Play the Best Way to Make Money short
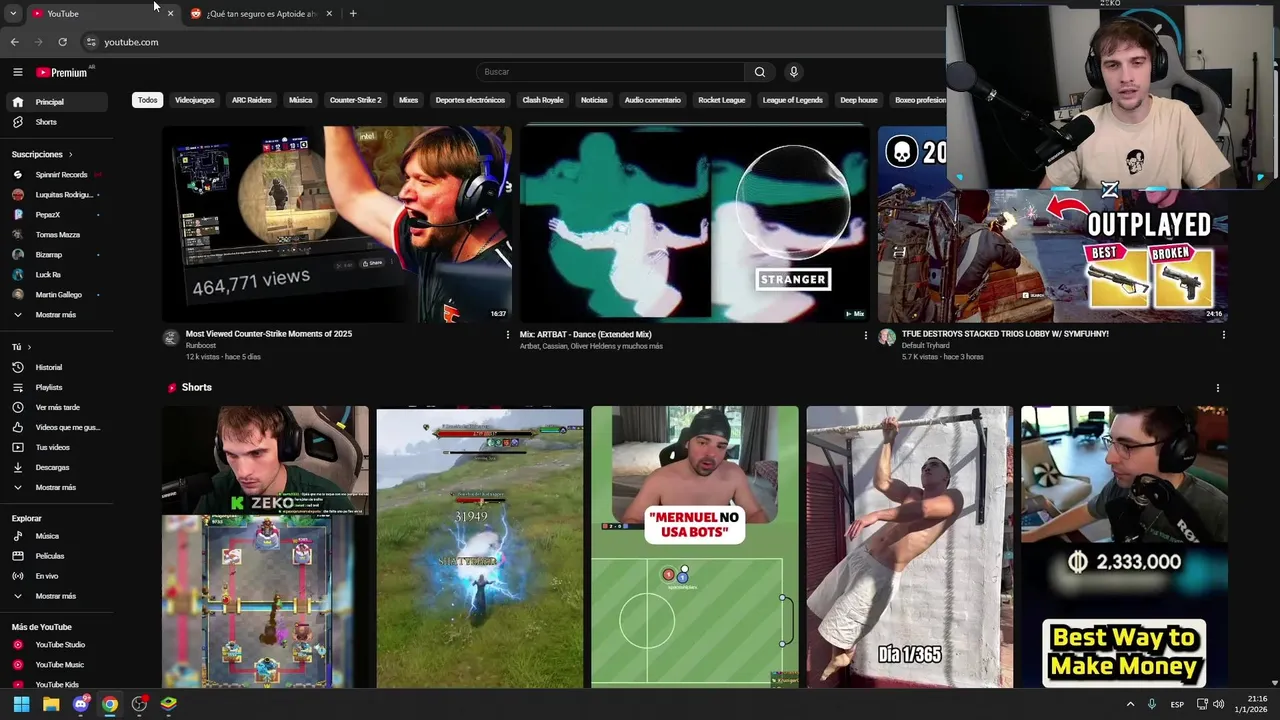 point(1125,547)
